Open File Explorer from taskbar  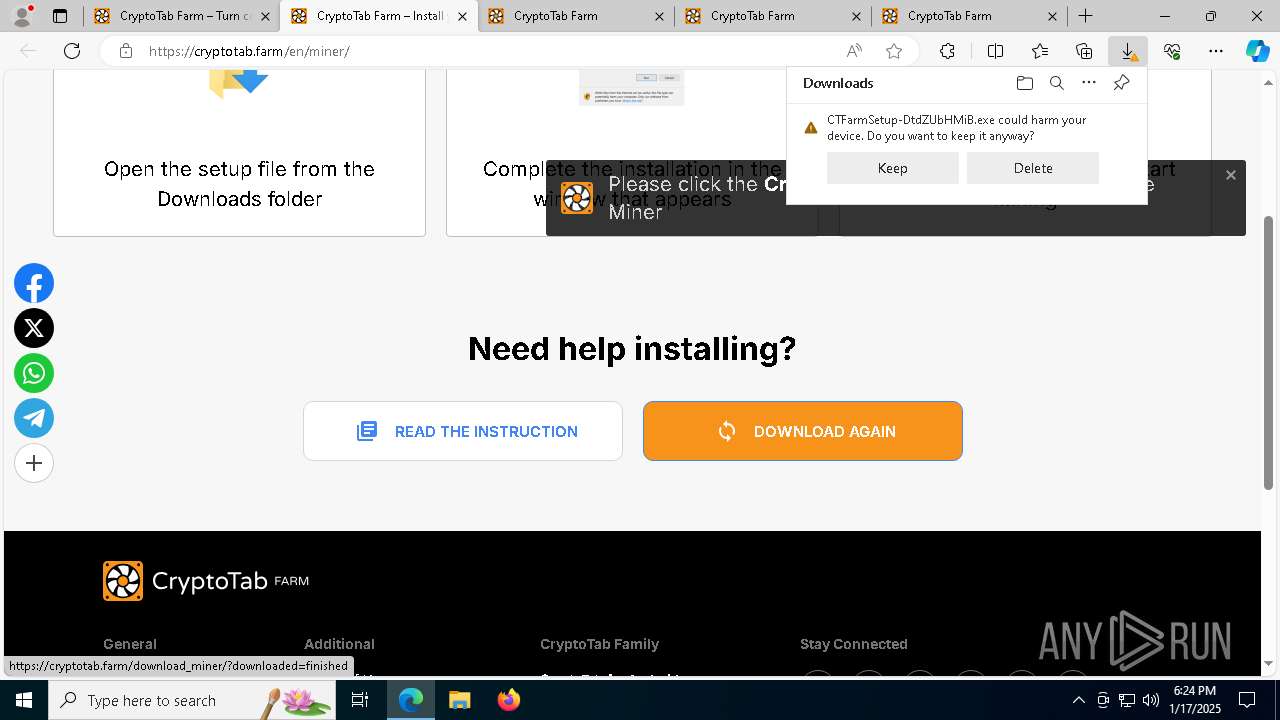(x=459, y=700)
